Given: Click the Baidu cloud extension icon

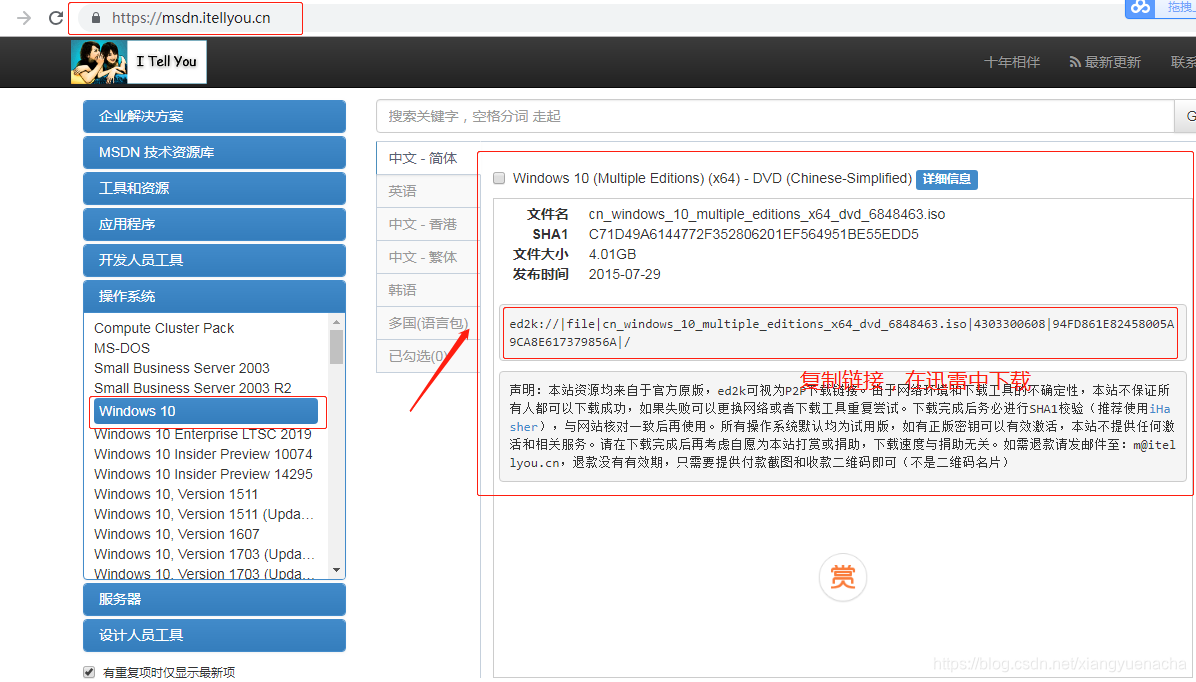Looking at the screenshot, I should tap(1140, 8).
